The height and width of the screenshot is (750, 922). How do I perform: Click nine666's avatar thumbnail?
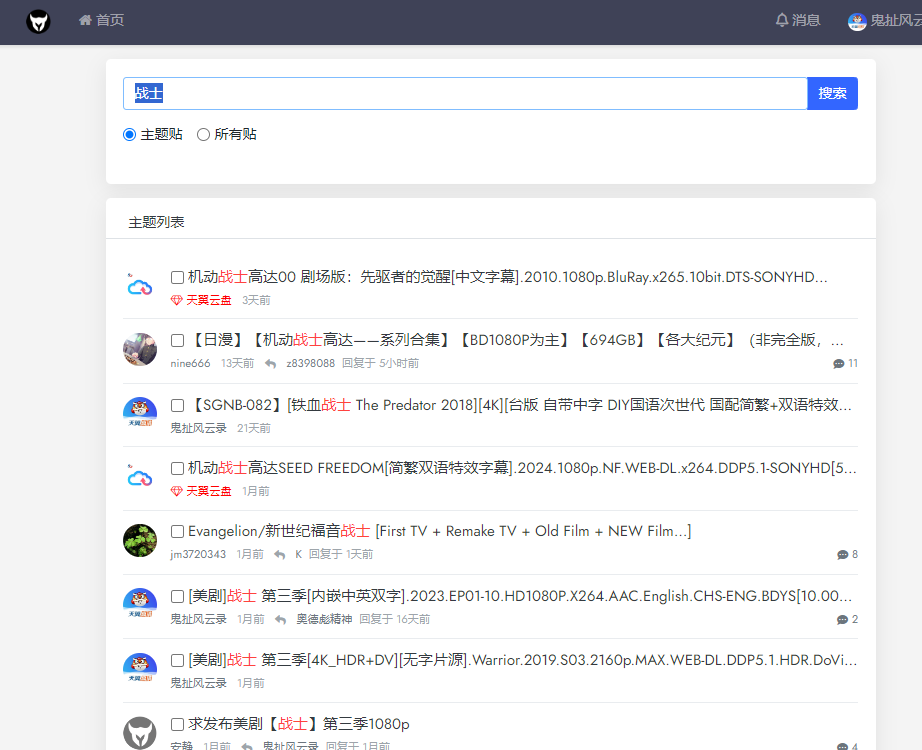[139, 350]
